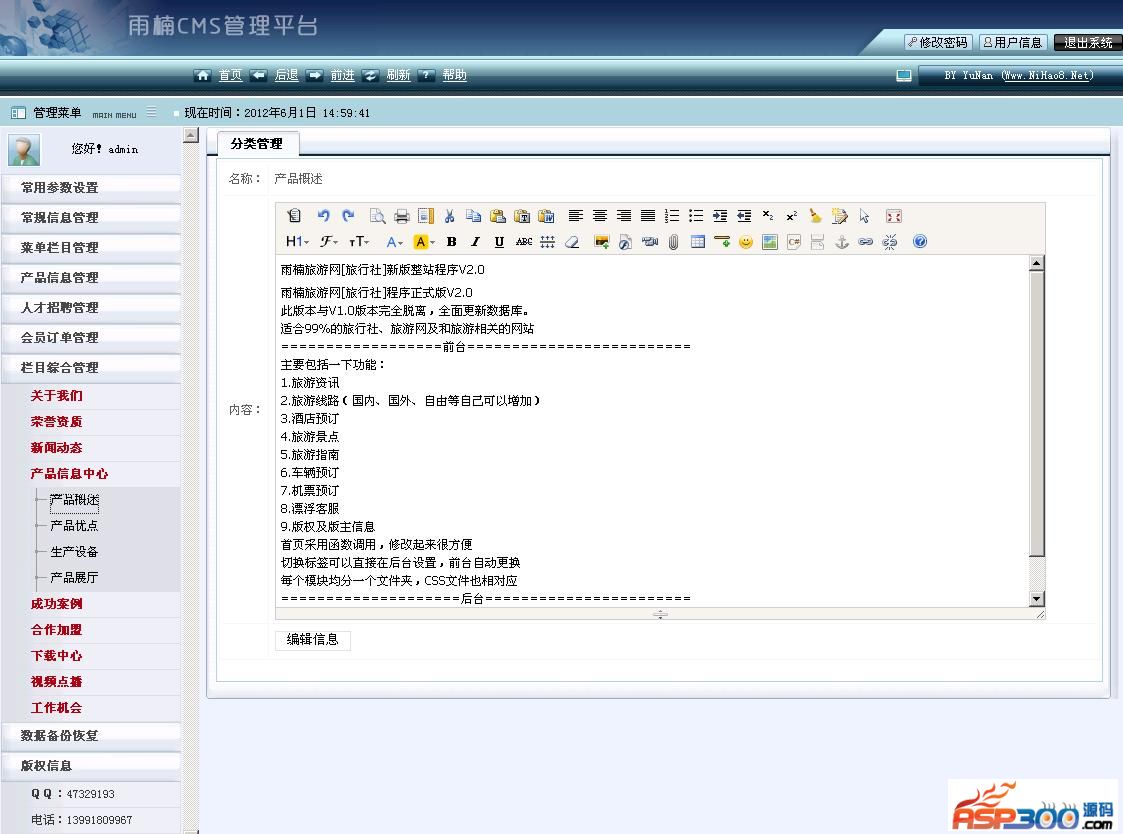Insert bulleted list

click(x=695, y=216)
